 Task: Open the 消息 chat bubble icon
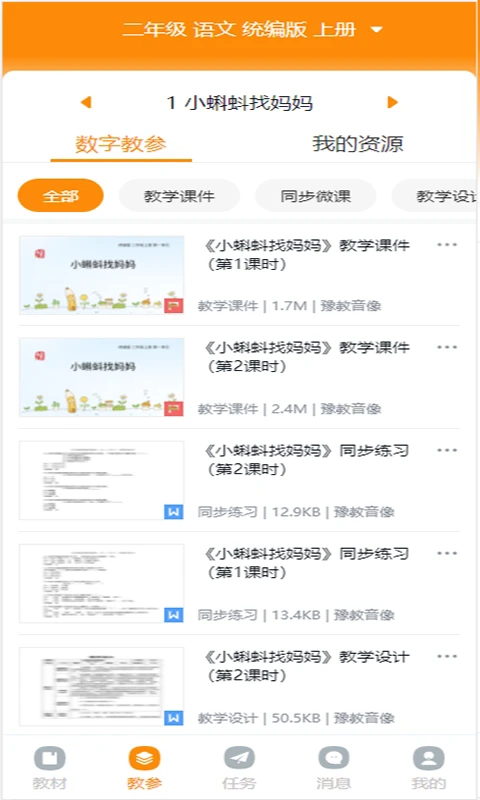[x=334, y=758]
